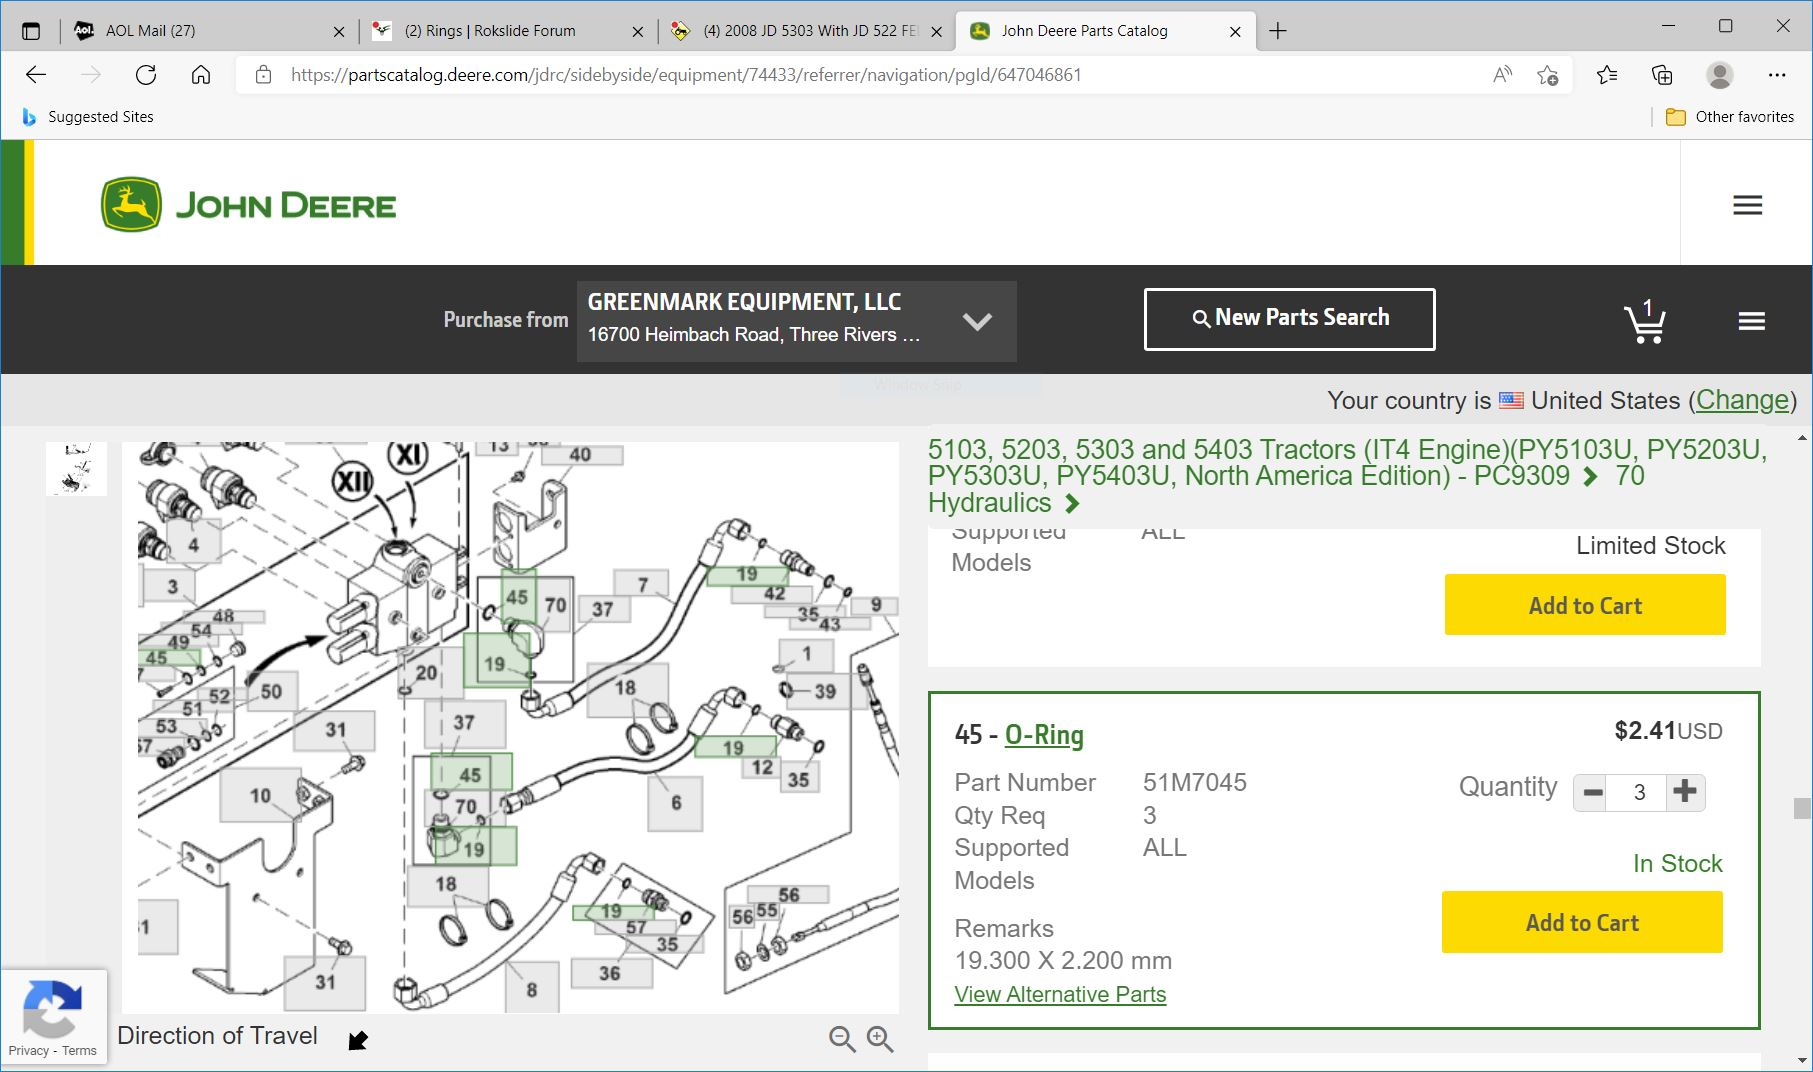Decrease O-Ring quantity with minus button
The image size is (1813, 1072).
pyautogui.click(x=1592, y=793)
